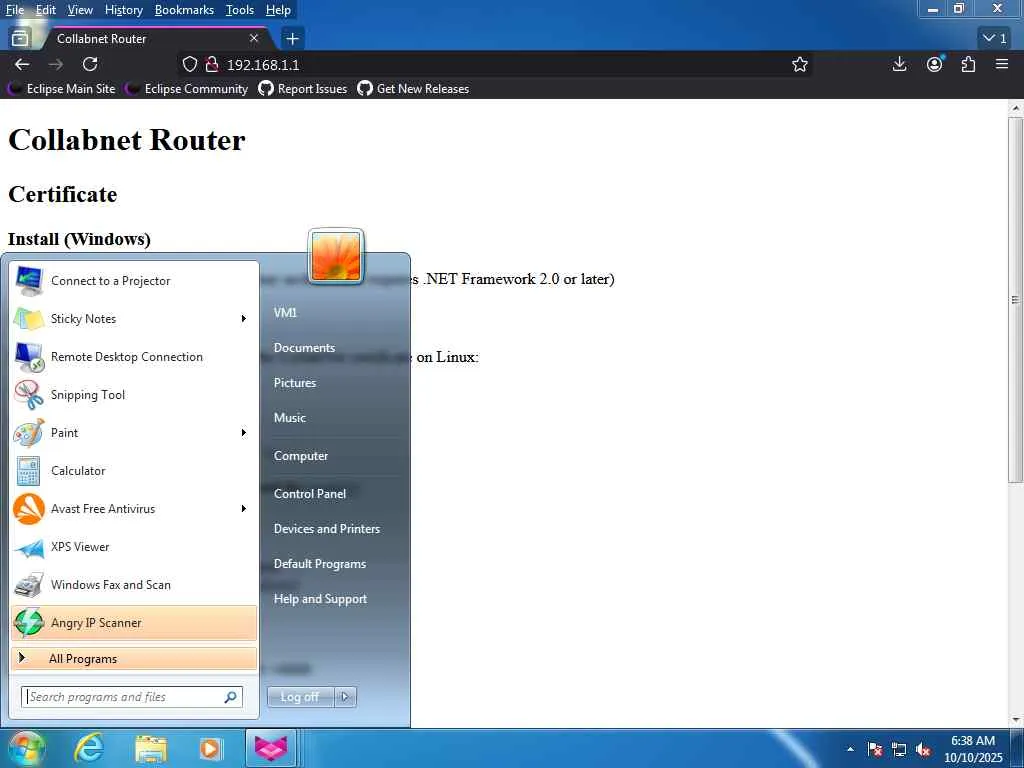The width and height of the screenshot is (1024, 768).
Task: Open the Tools menu
Action: click(x=240, y=10)
